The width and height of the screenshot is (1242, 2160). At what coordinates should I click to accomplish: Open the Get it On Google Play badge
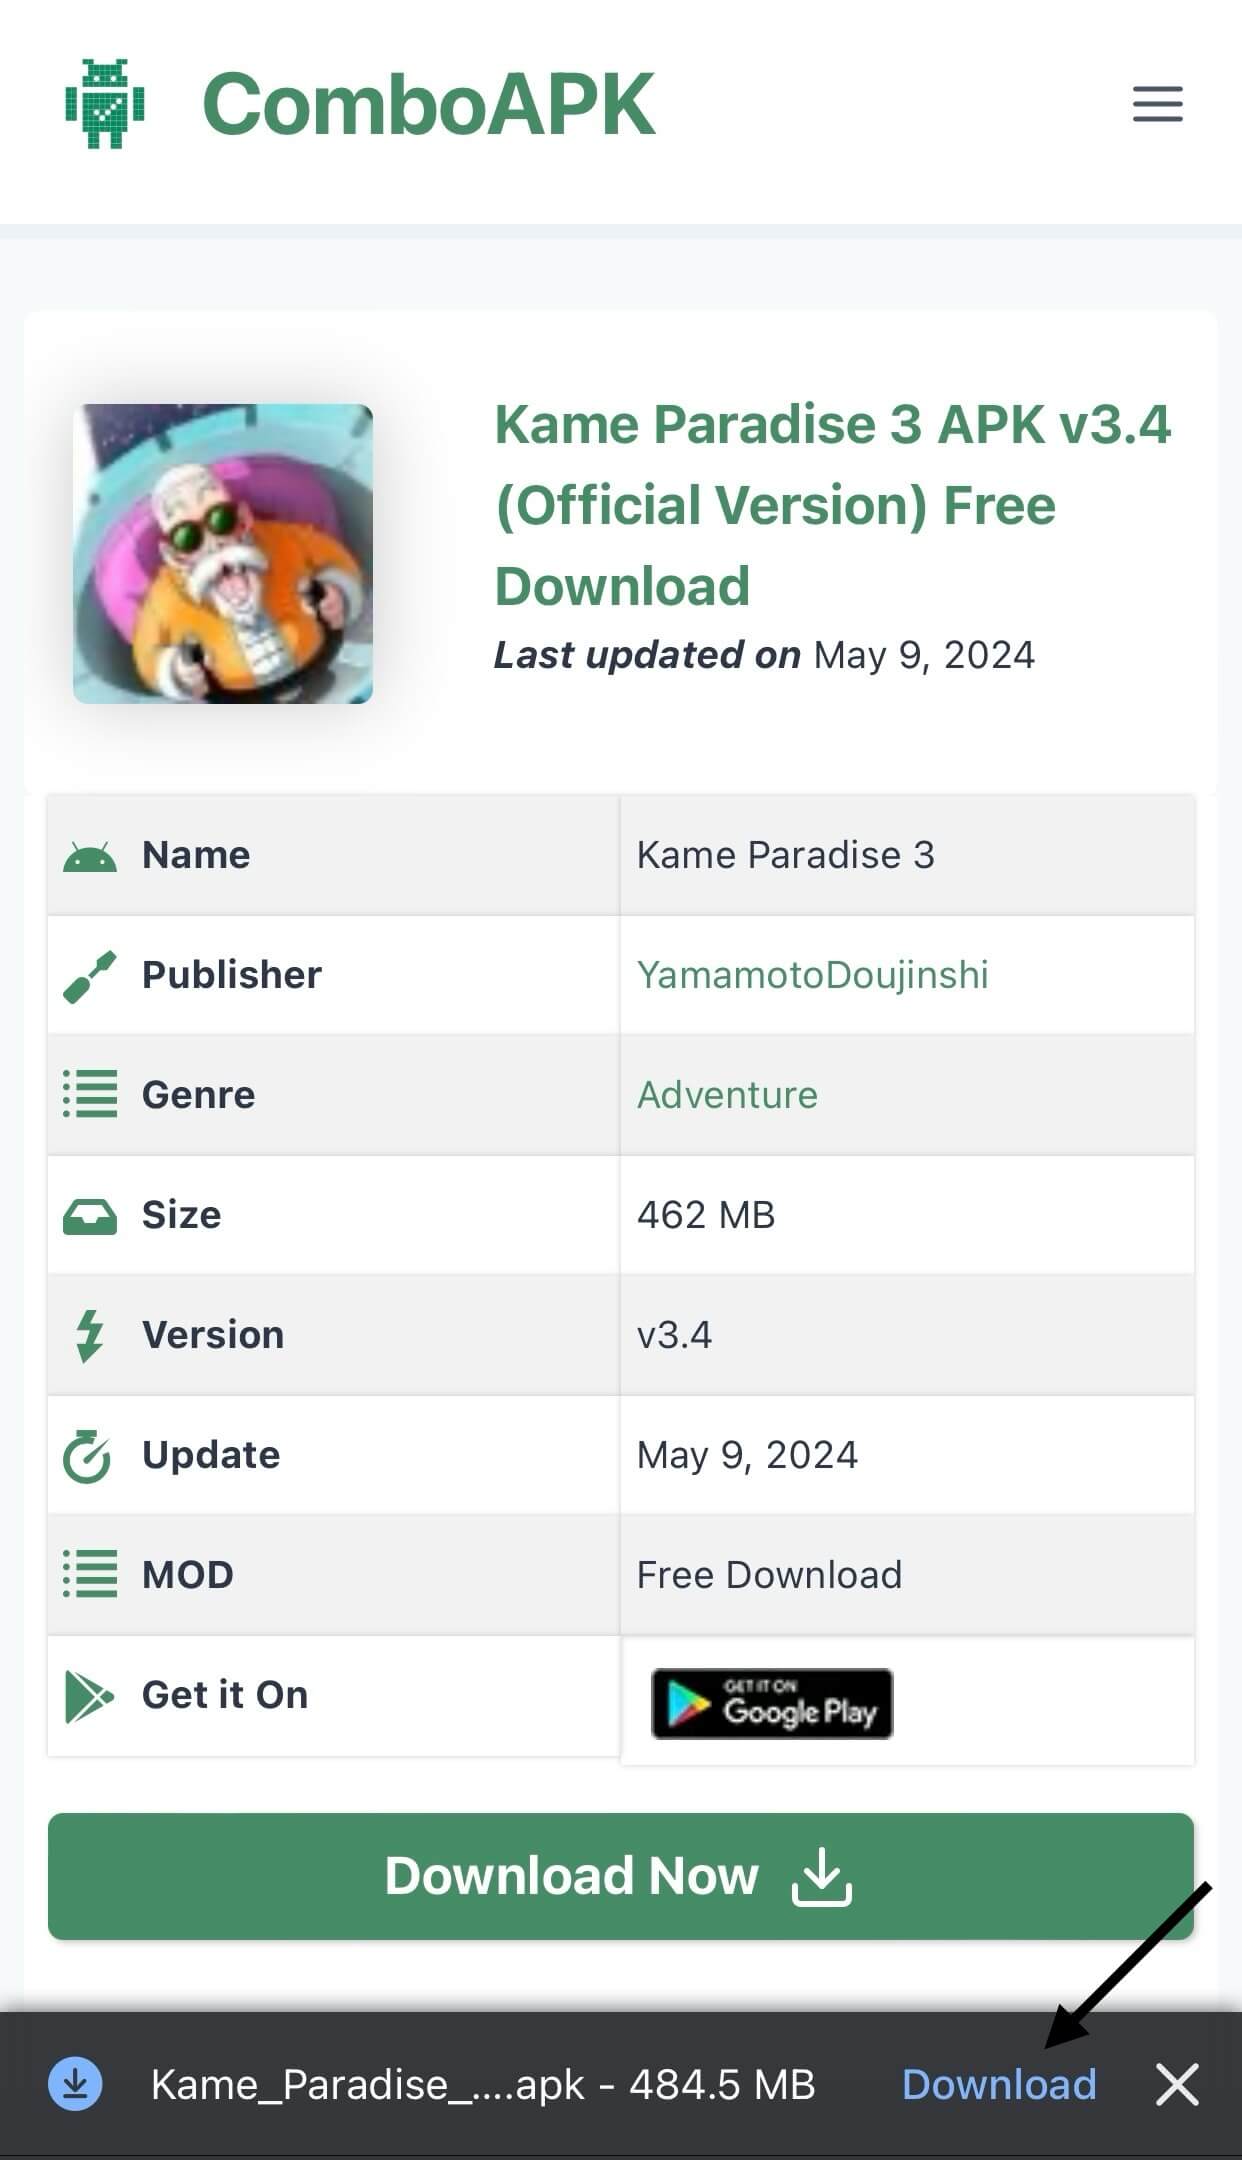(771, 1703)
